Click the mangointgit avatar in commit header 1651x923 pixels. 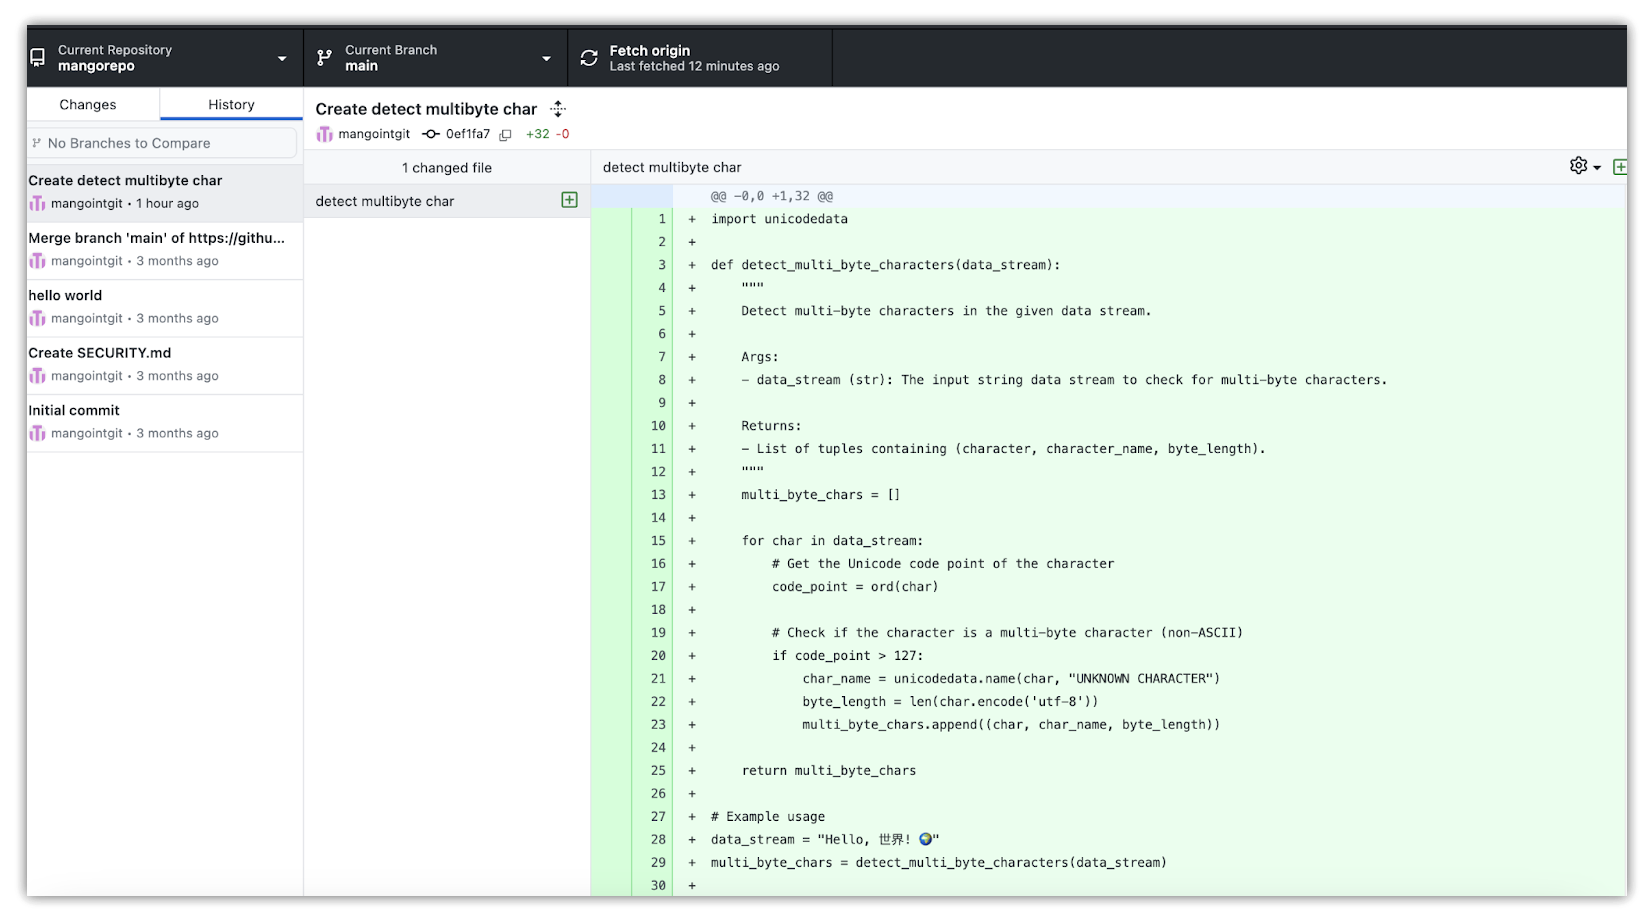(x=324, y=134)
